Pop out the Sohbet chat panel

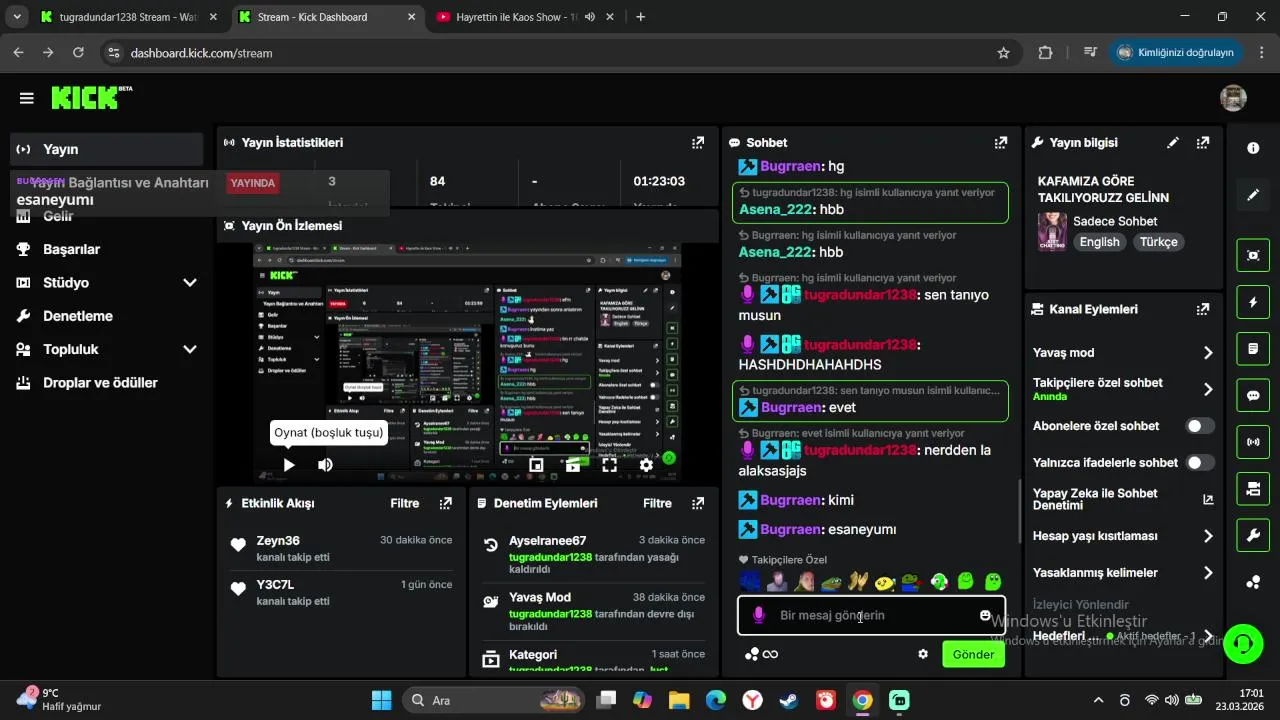[x=1001, y=143]
